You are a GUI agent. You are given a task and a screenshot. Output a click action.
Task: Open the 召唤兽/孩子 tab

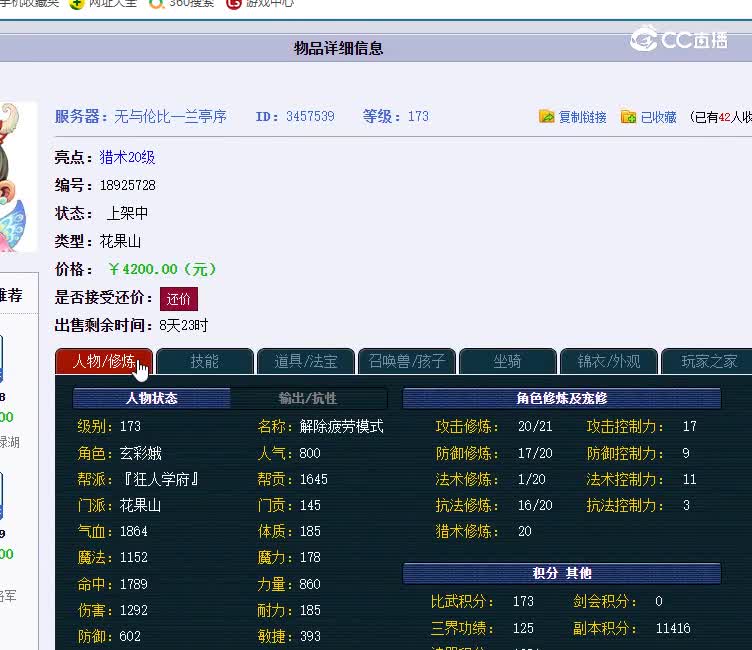(x=407, y=361)
